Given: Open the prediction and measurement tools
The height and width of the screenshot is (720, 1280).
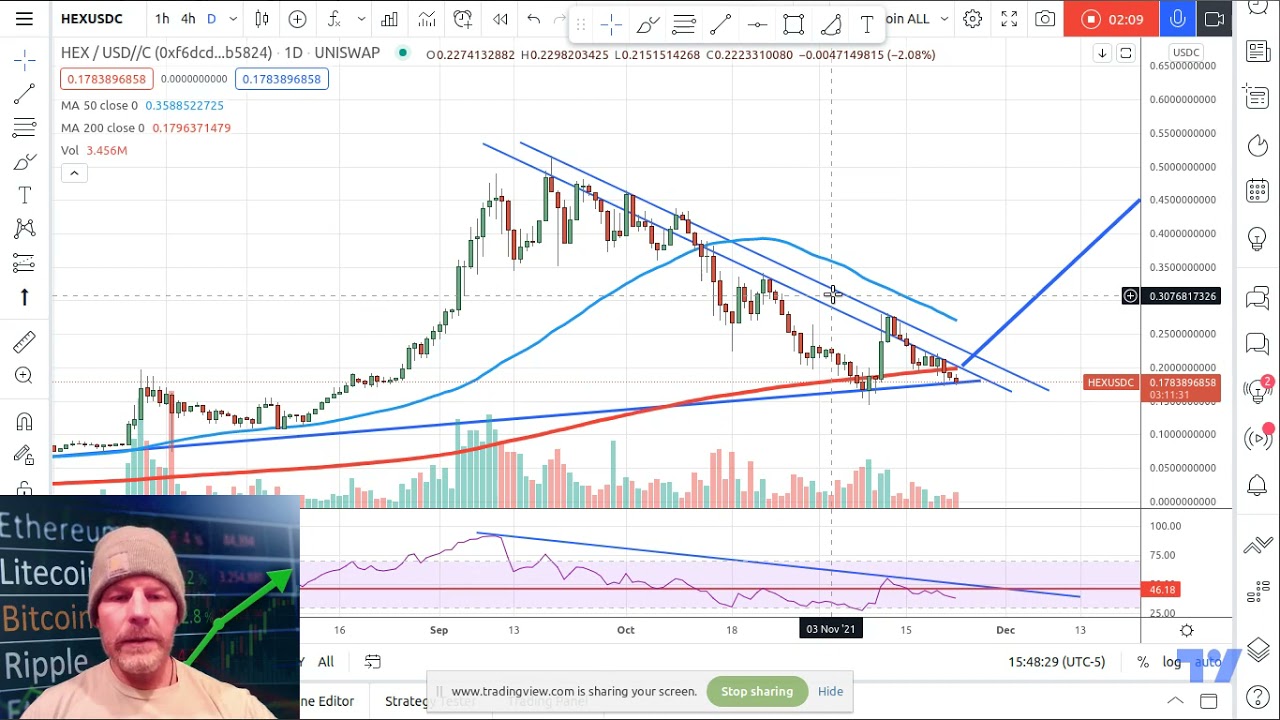Looking at the screenshot, I should click(x=24, y=263).
